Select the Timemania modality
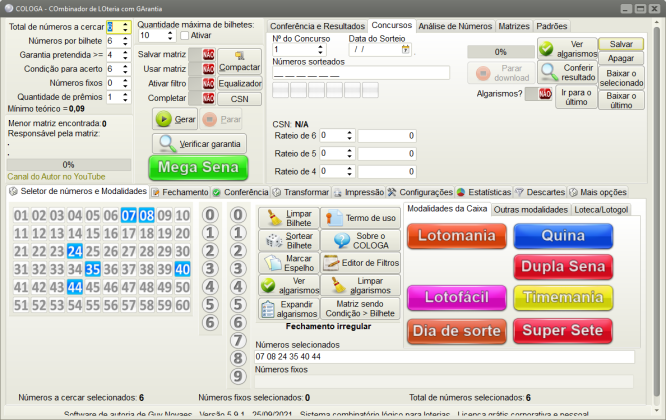 563,297
